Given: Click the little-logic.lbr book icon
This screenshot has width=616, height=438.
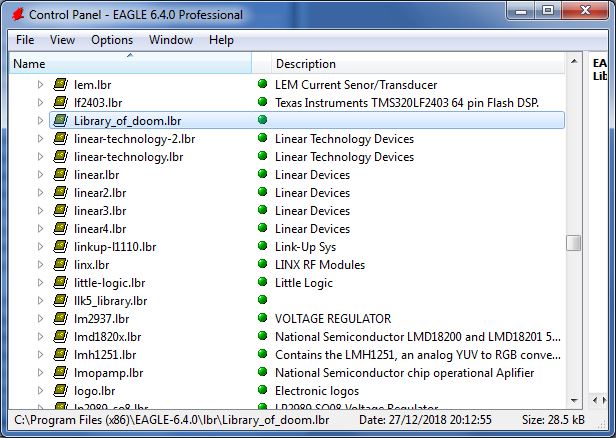Looking at the screenshot, I should point(60,282).
